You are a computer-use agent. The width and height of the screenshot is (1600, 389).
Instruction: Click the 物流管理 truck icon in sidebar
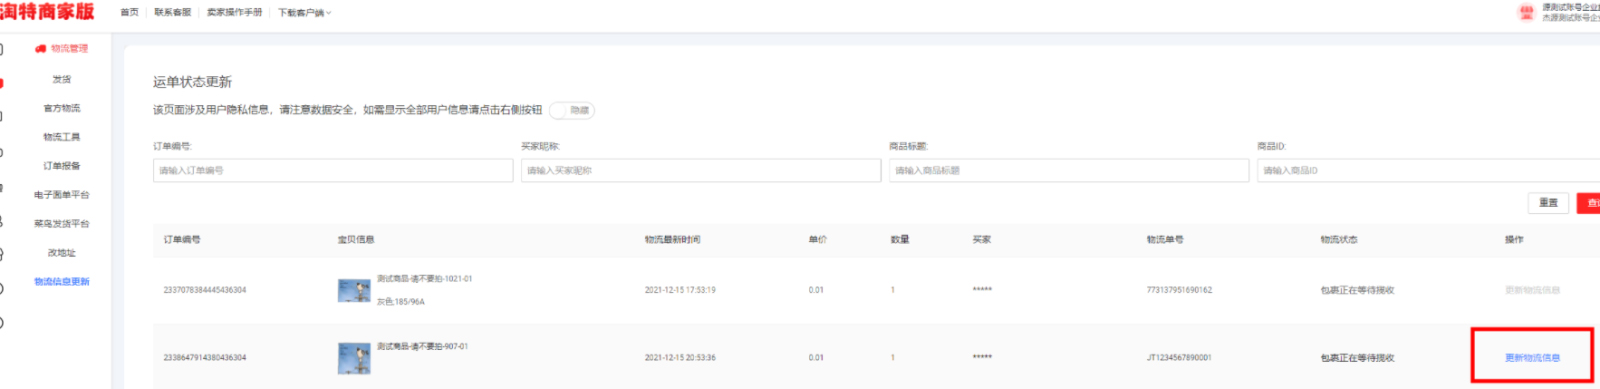point(40,48)
